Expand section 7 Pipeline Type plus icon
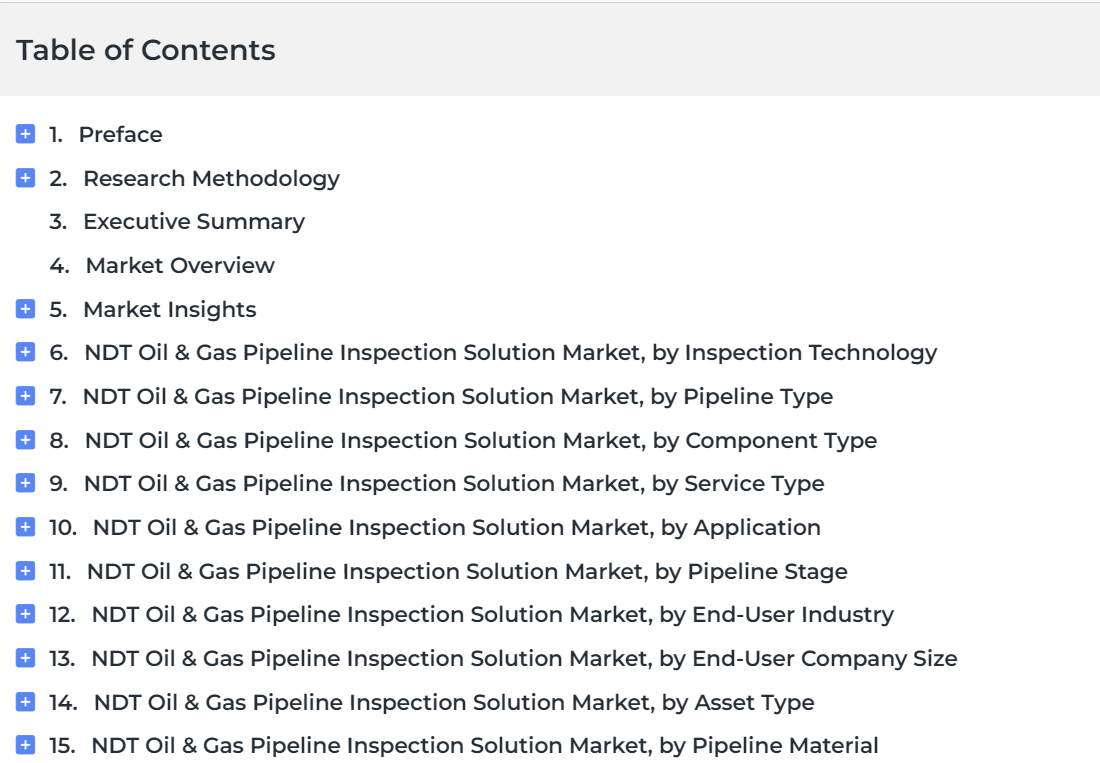 pos(25,396)
